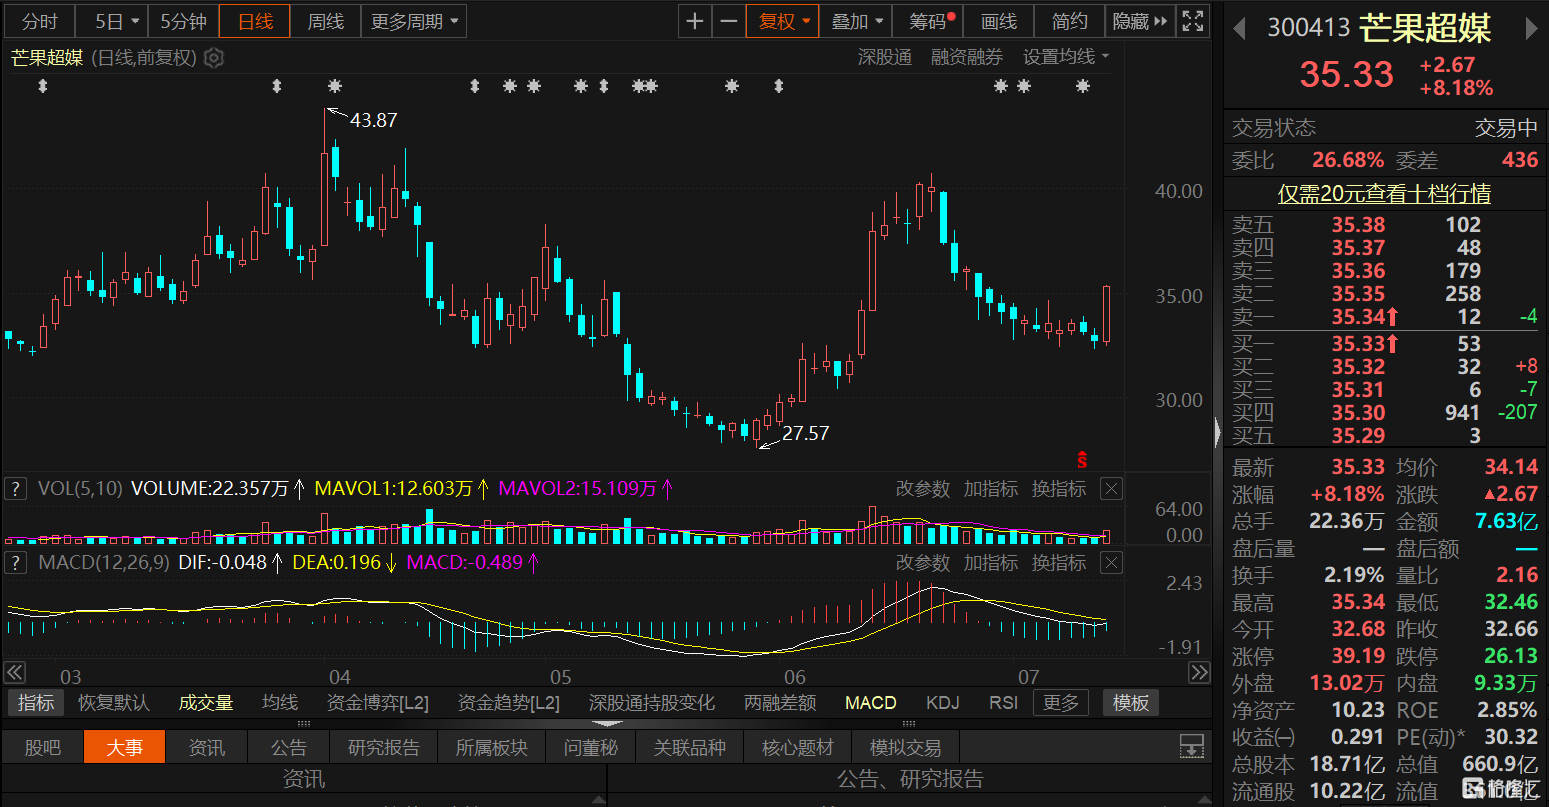This screenshot has height=807, width=1549.
Task: Open the 叠加 overlay dropdown
Action: [x=855, y=21]
